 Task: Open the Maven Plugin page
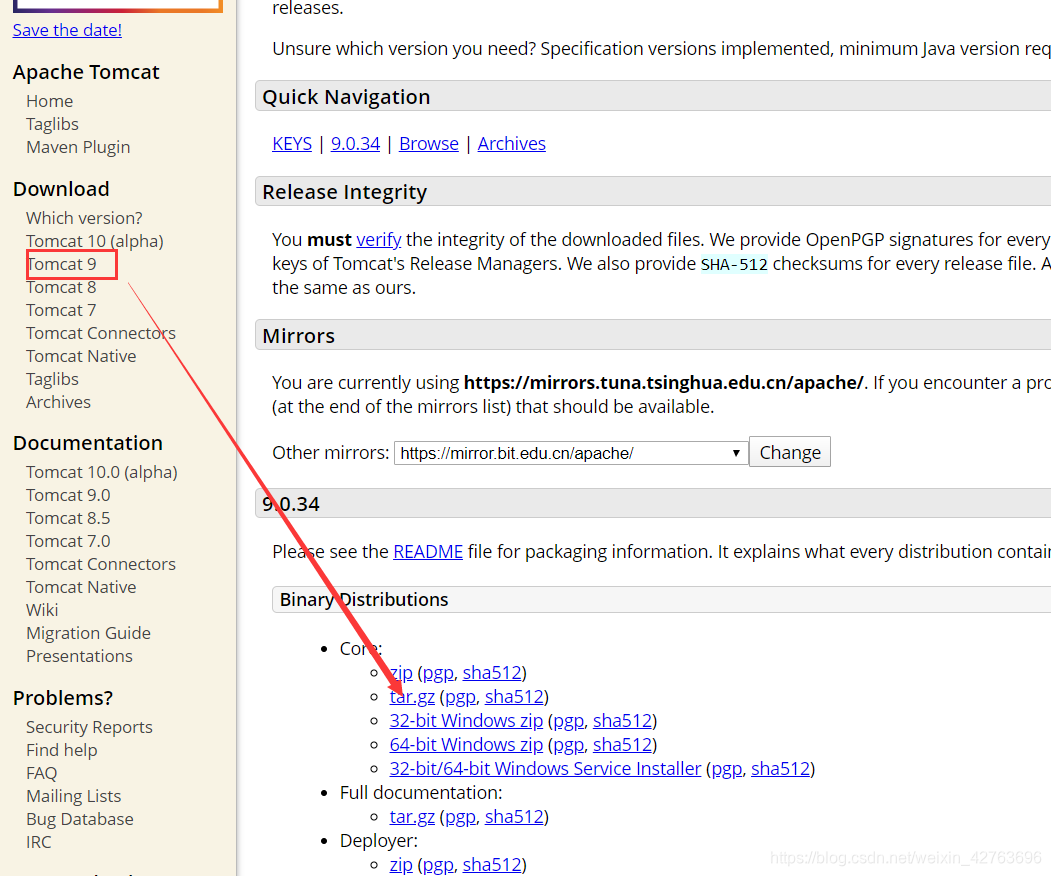coord(78,147)
